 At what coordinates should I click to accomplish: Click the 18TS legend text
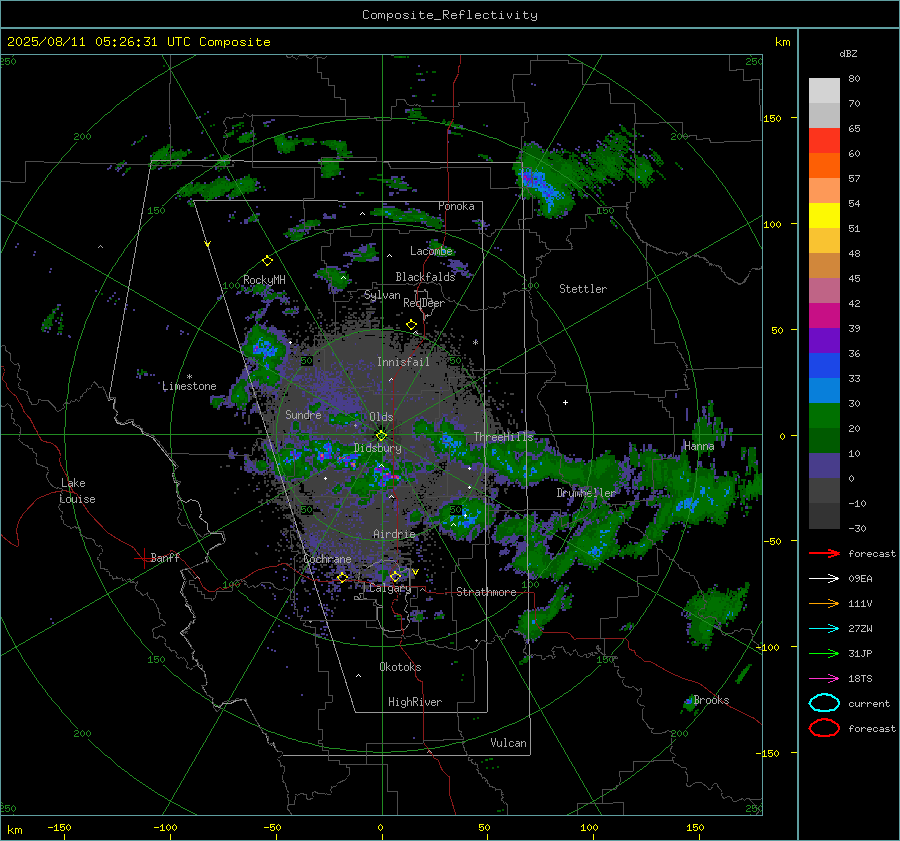tap(860, 679)
